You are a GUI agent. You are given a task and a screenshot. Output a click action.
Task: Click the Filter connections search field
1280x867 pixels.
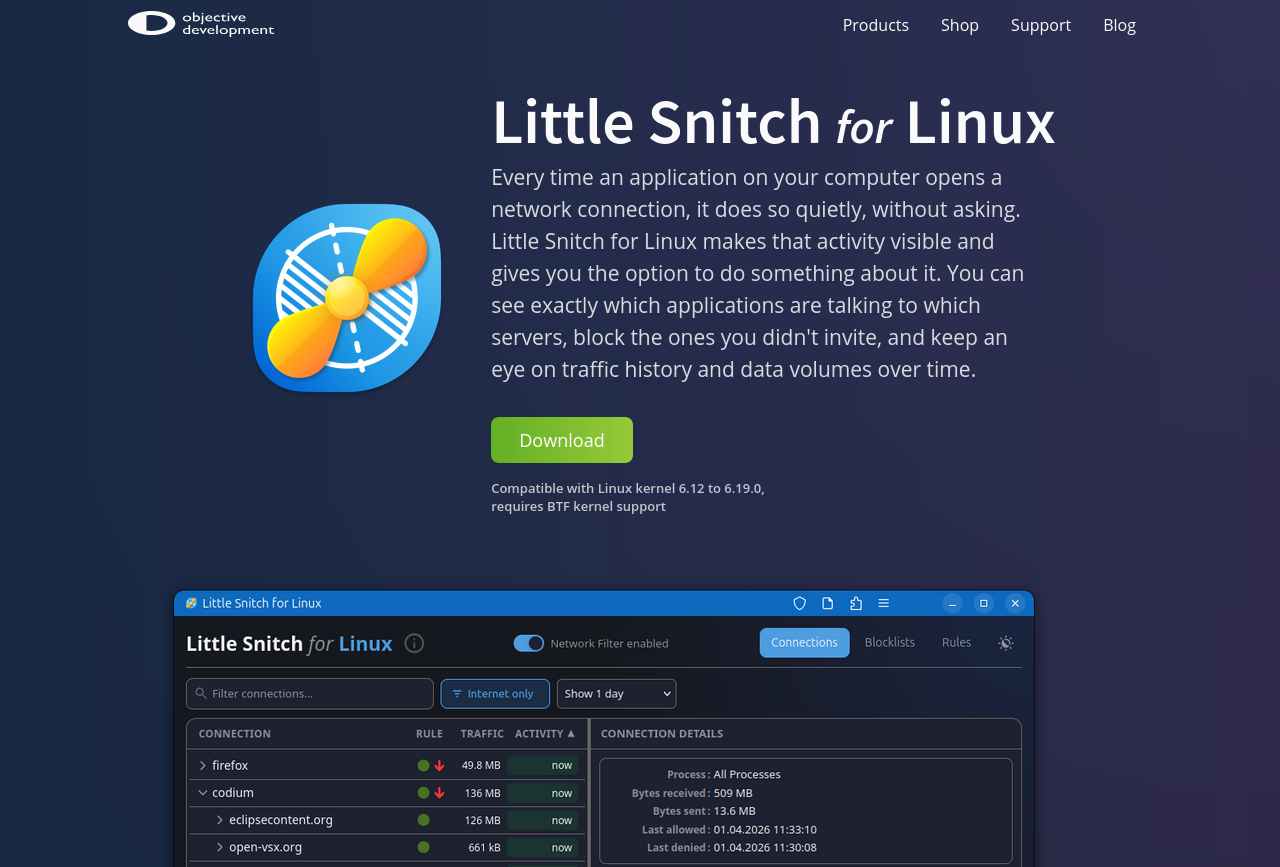(x=310, y=694)
